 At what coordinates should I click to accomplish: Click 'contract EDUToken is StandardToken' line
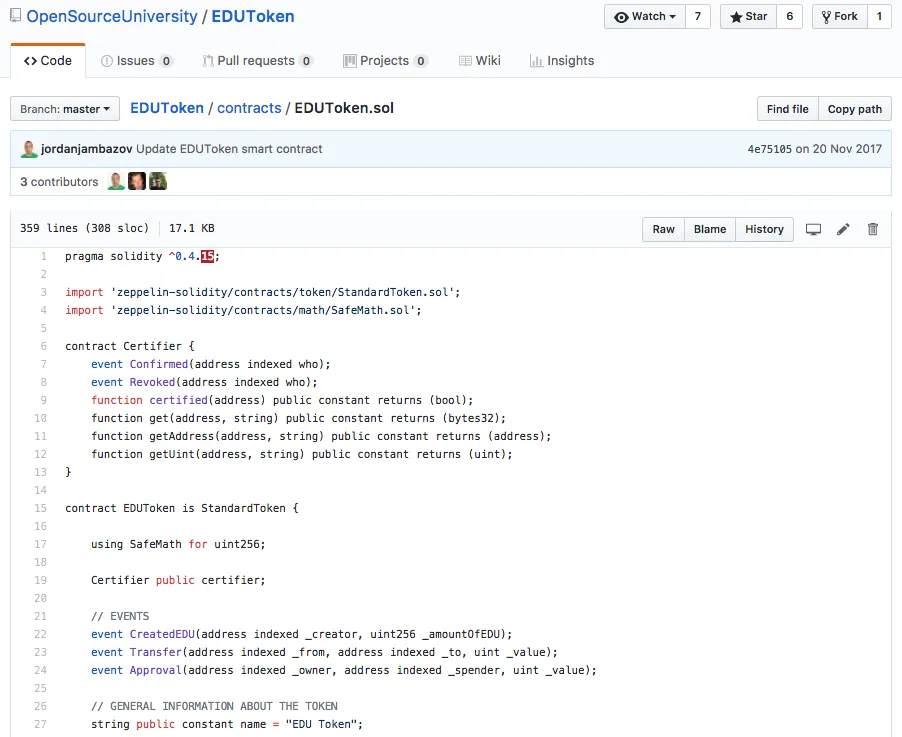pos(182,508)
